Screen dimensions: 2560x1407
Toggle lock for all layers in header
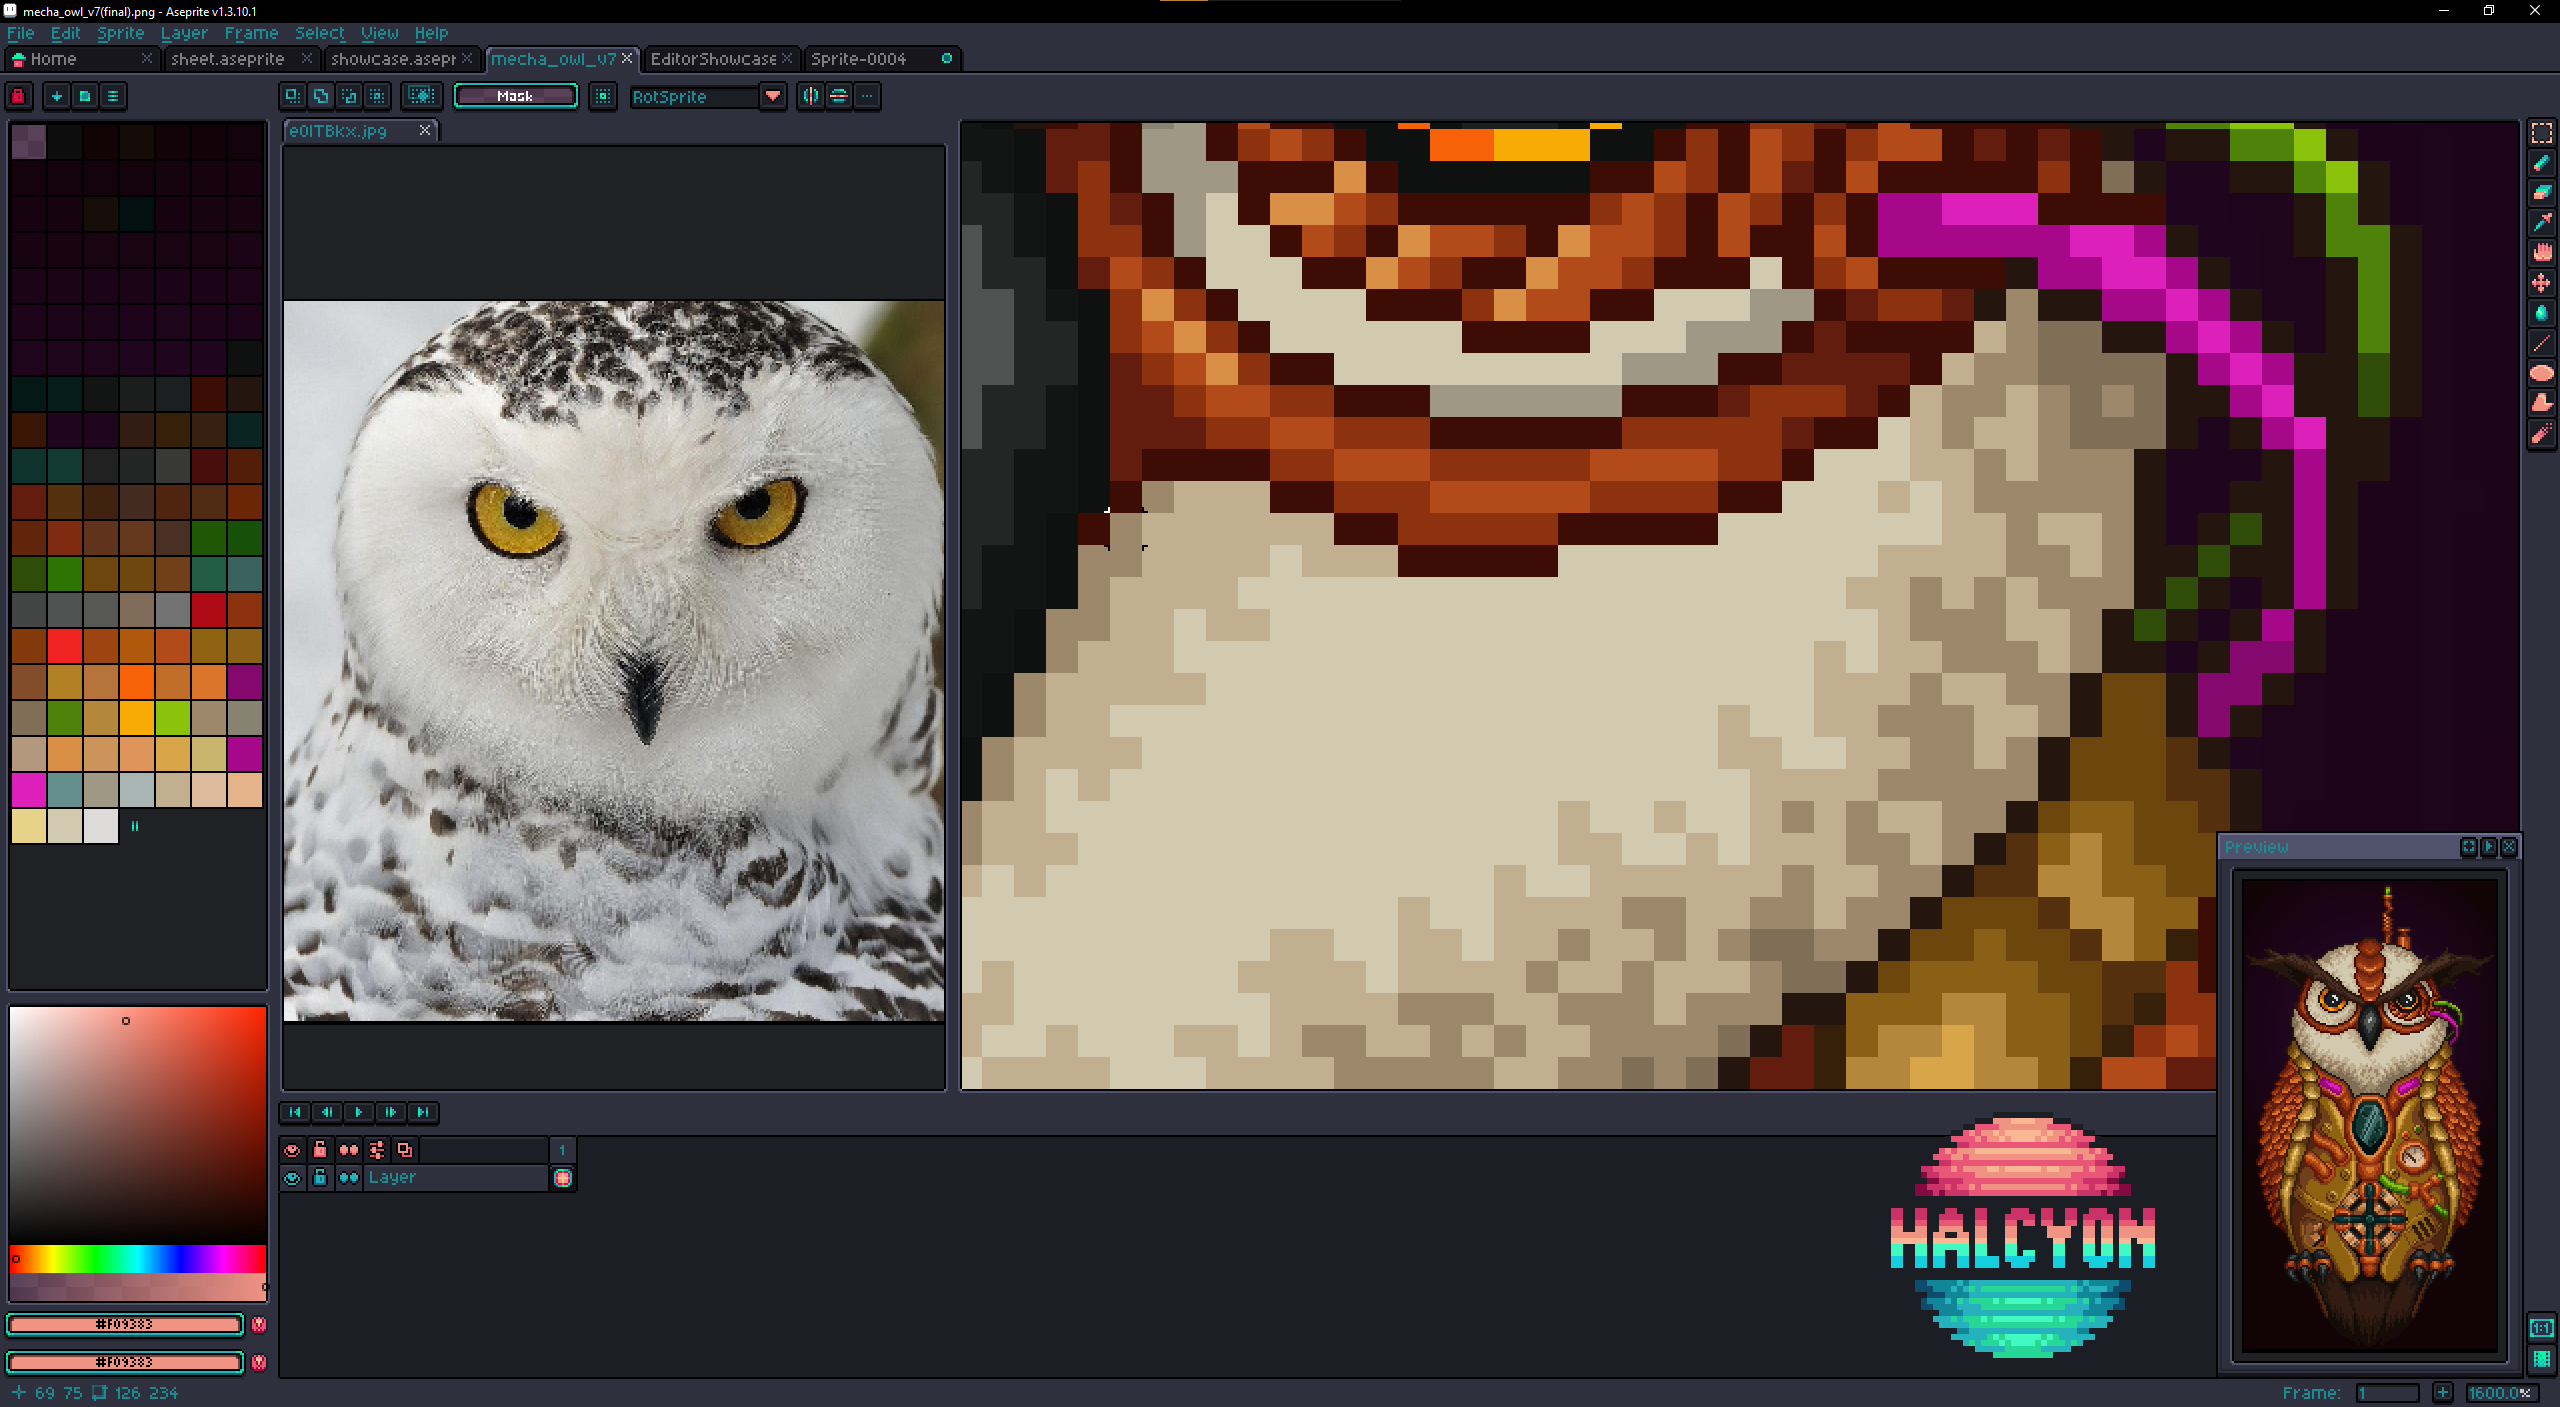coord(320,1150)
